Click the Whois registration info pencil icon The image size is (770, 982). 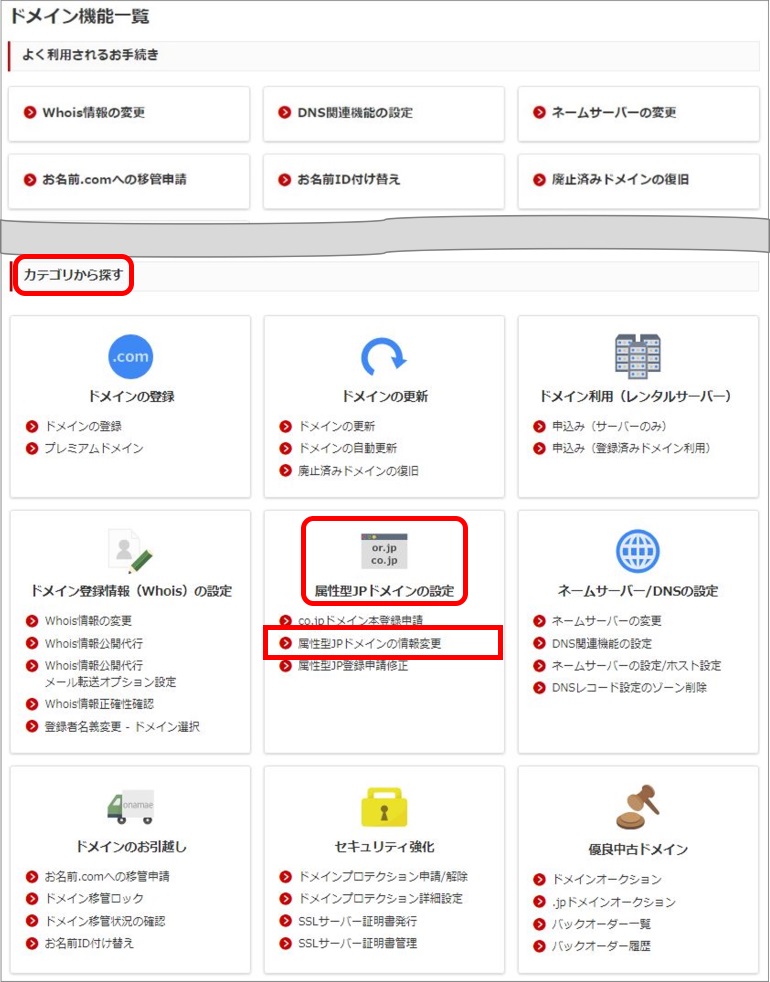pos(130,551)
